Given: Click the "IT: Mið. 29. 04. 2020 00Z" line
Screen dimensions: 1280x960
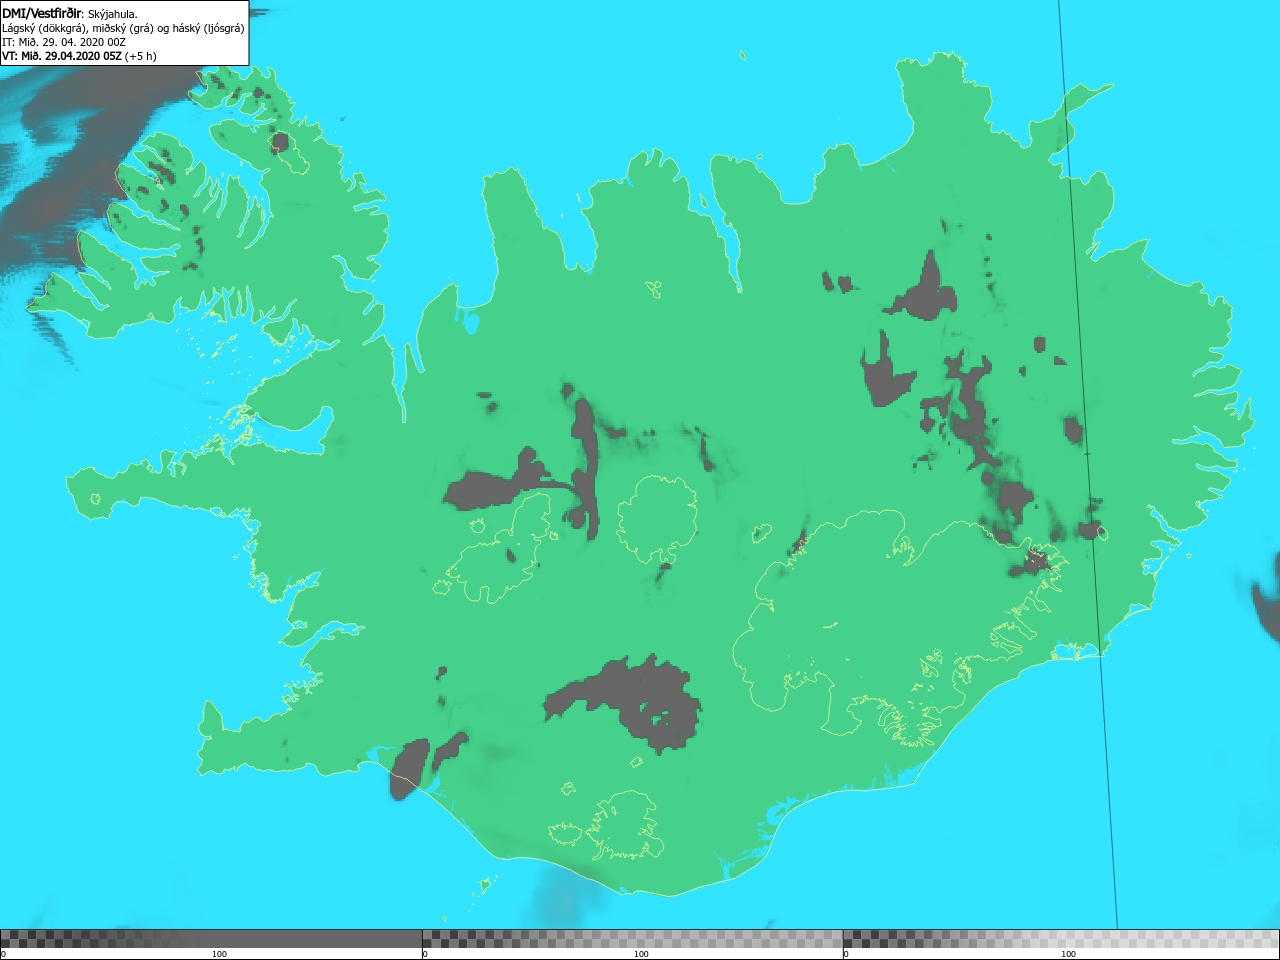Looking at the screenshot, I should (64, 42).
